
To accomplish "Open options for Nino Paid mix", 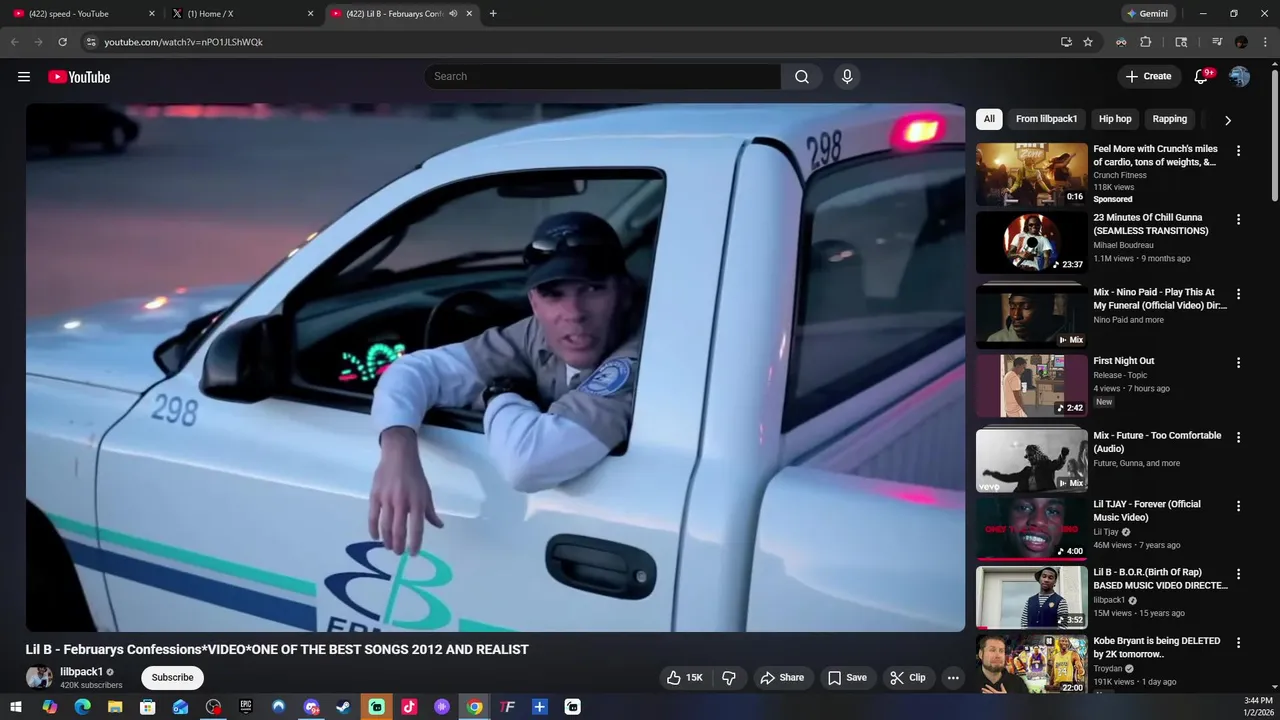I will pyautogui.click(x=1238, y=294).
